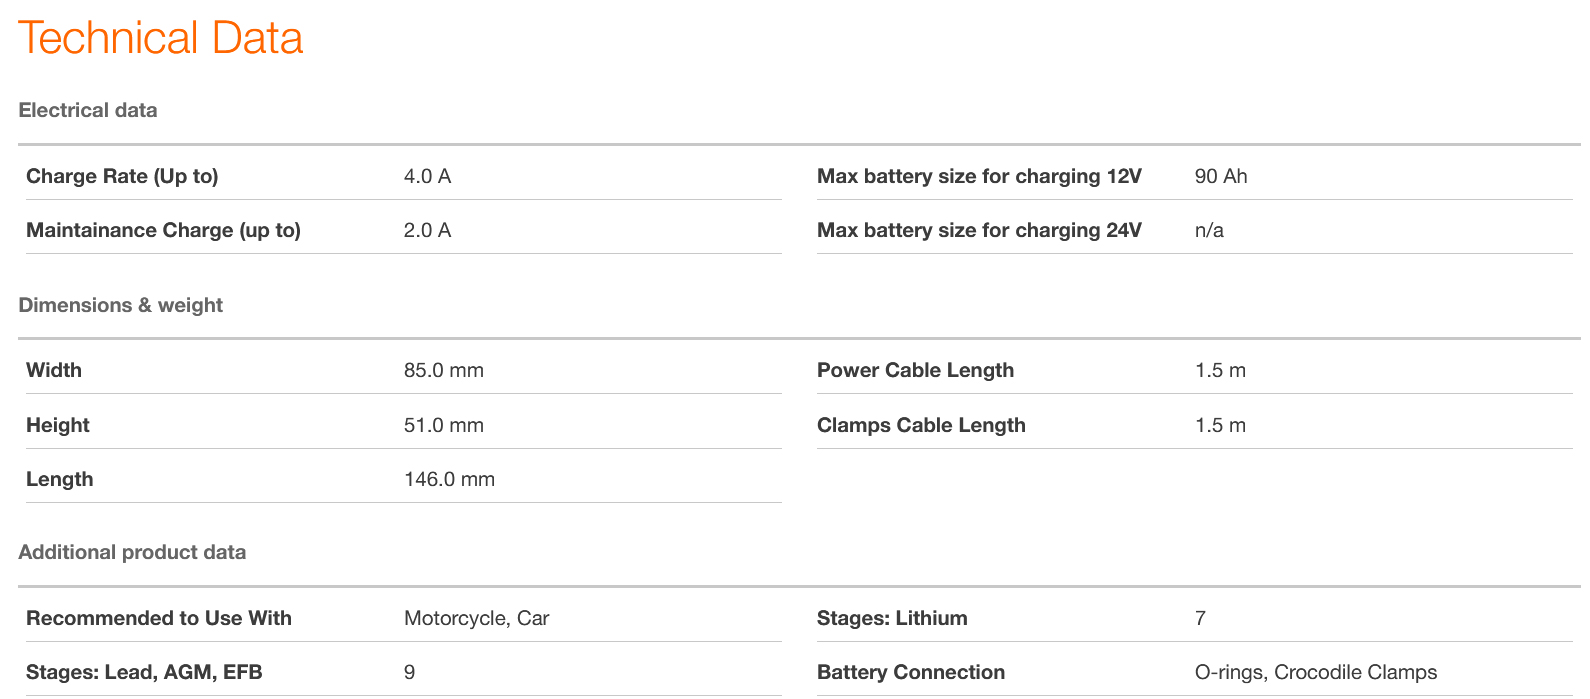Select the O-rings, Crocodile Clamps value
Image resolution: width=1590 pixels, height=699 pixels.
1315,672
